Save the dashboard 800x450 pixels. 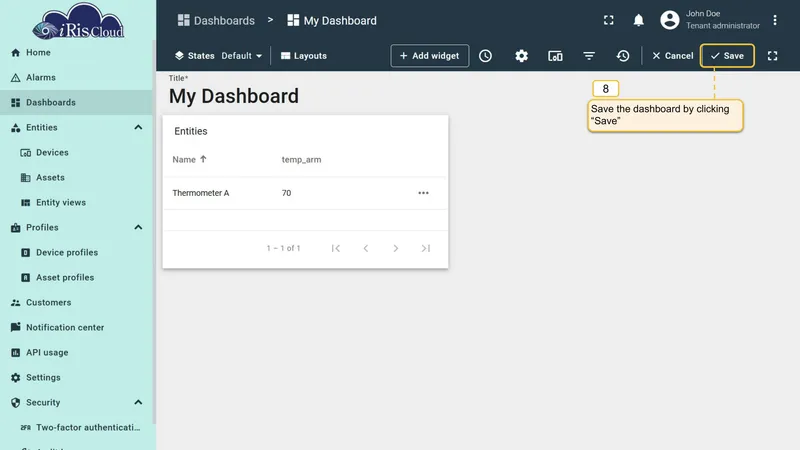click(727, 56)
